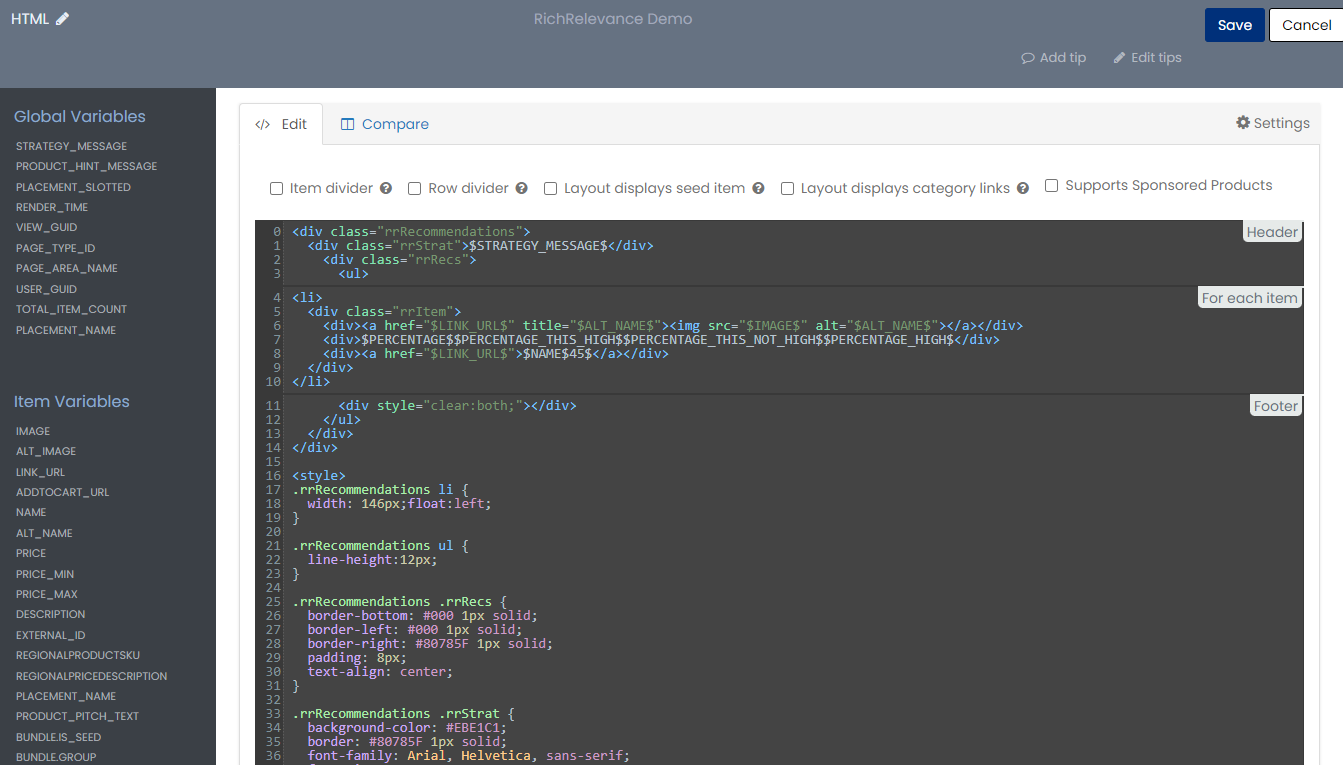
Task: Click the help icon beside Item divider
Action: [386, 188]
